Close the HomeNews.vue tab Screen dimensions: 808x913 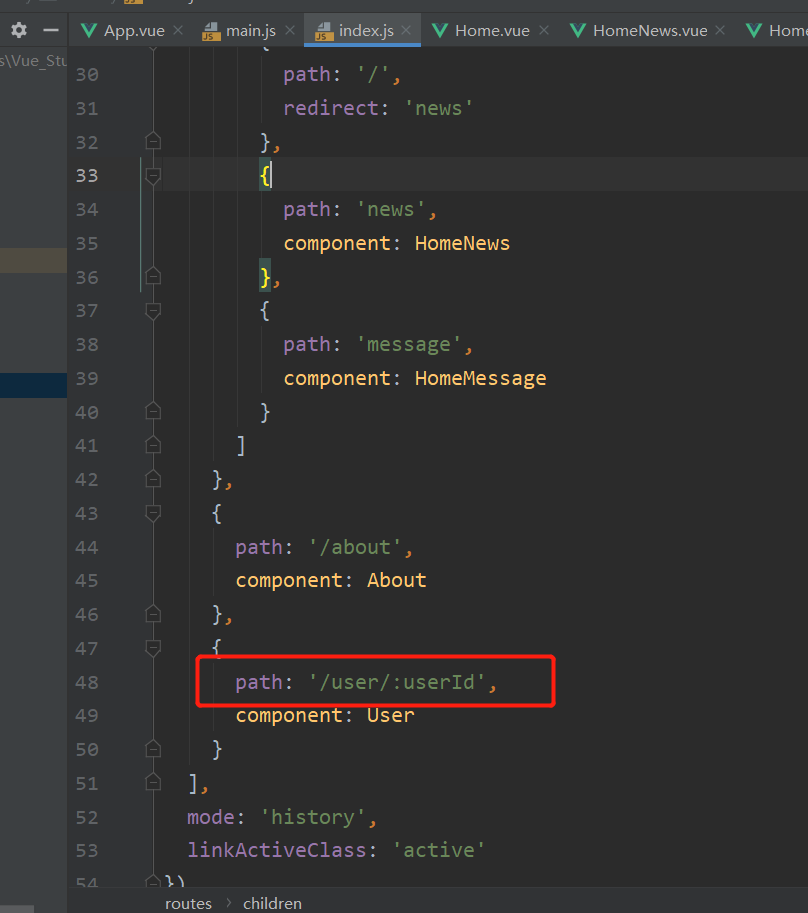point(720,30)
